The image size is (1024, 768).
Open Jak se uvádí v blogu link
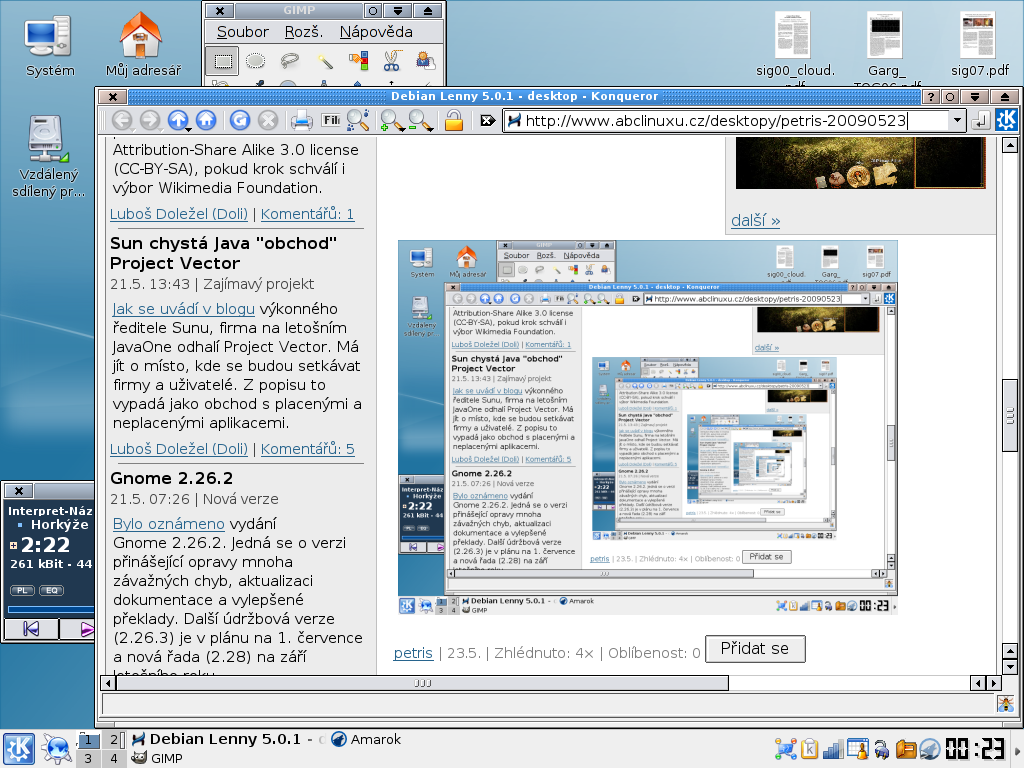tap(184, 308)
